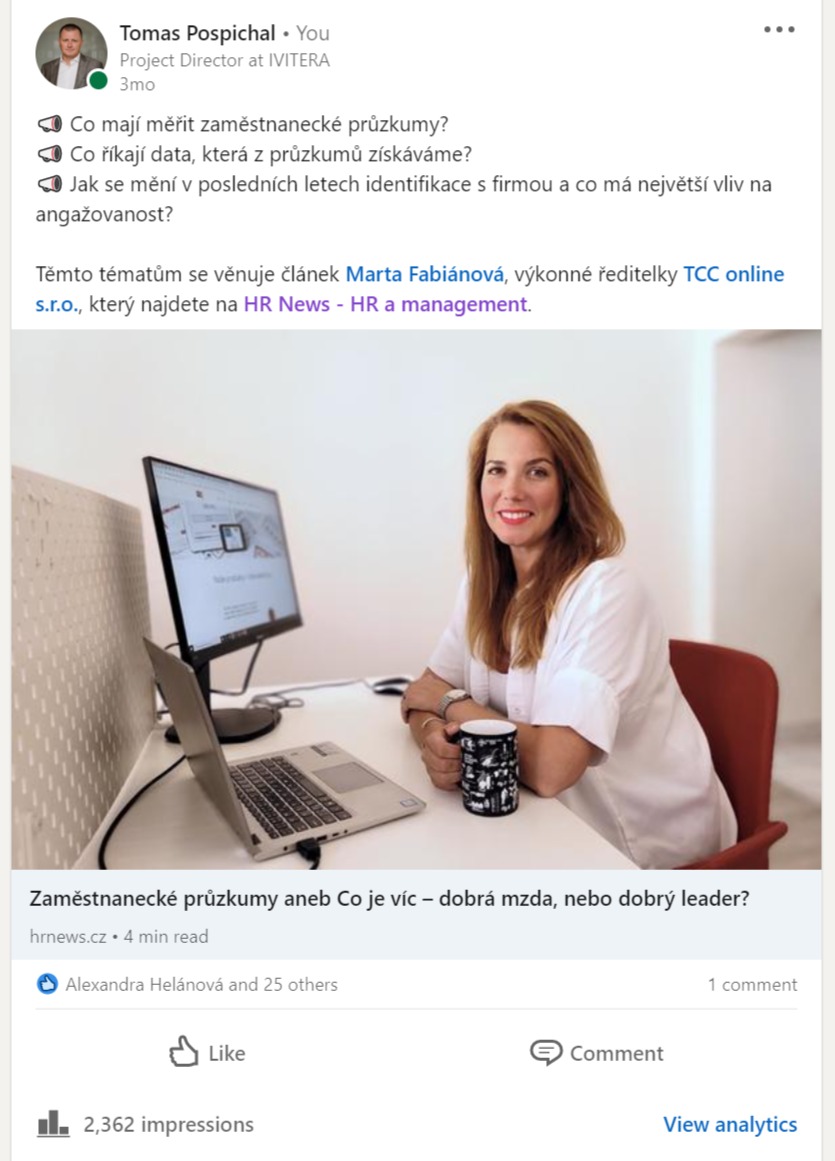
Task: Click the third megaphone emoji
Action: coord(50,184)
